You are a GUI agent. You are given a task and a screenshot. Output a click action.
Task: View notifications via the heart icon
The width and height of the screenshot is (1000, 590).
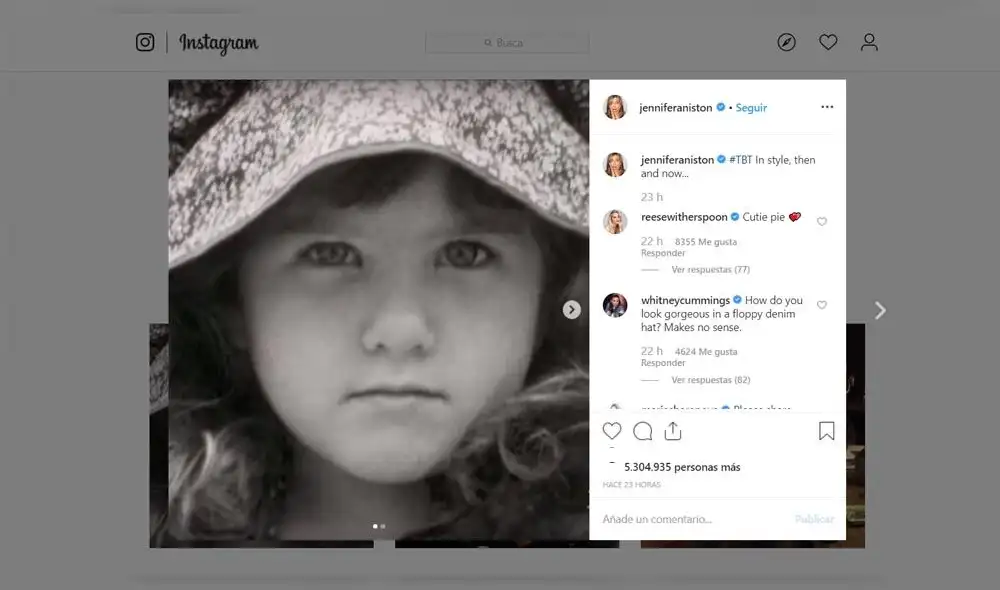(x=827, y=42)
